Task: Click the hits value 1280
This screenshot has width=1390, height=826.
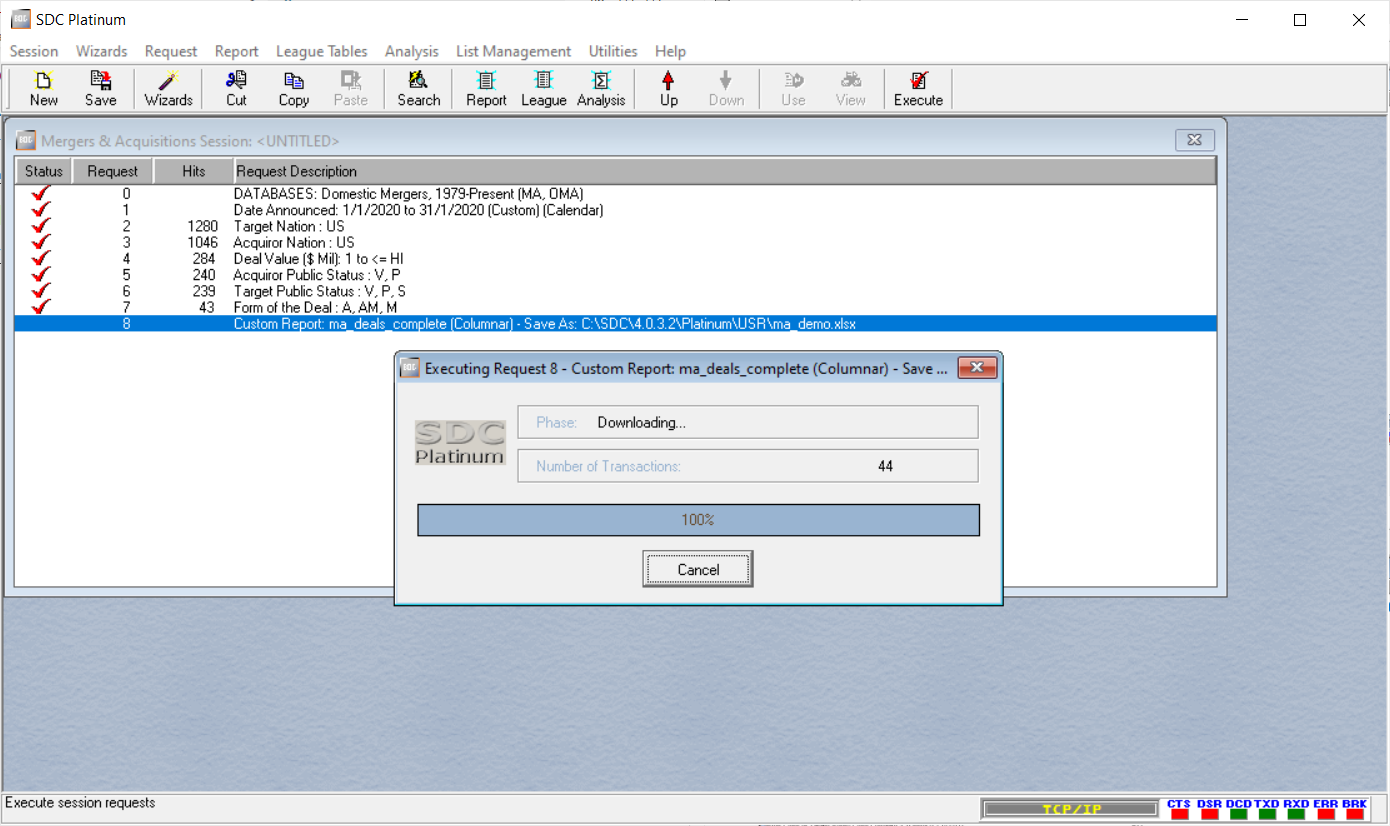Action: [202, 226]
